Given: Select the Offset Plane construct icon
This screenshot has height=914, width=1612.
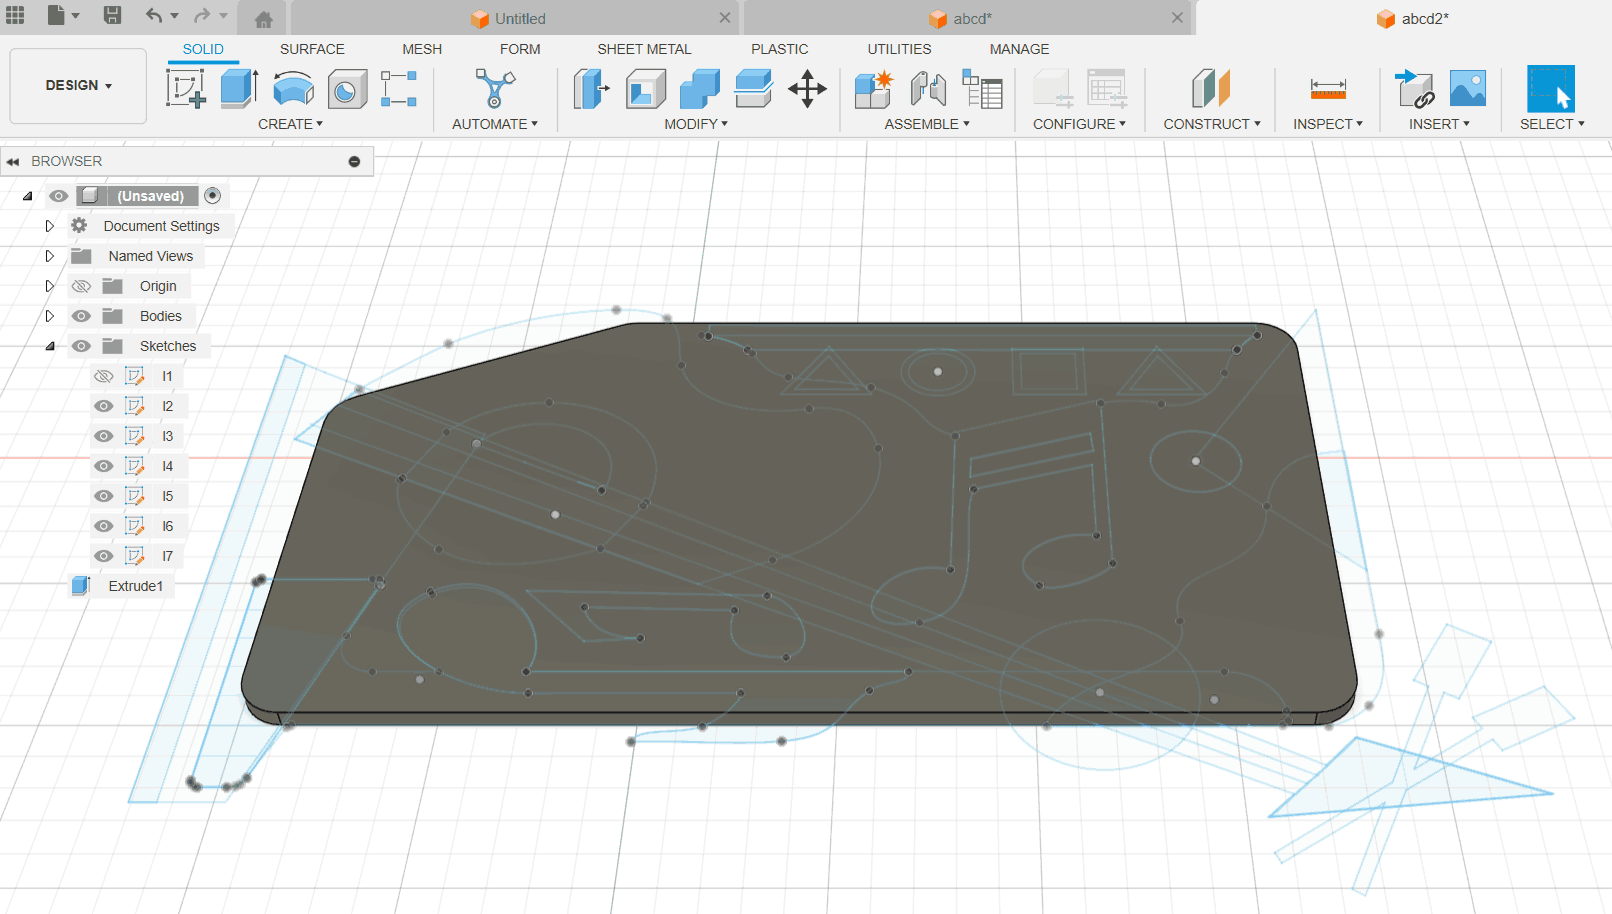Looking at the screenshot, I should [1211, 88].
